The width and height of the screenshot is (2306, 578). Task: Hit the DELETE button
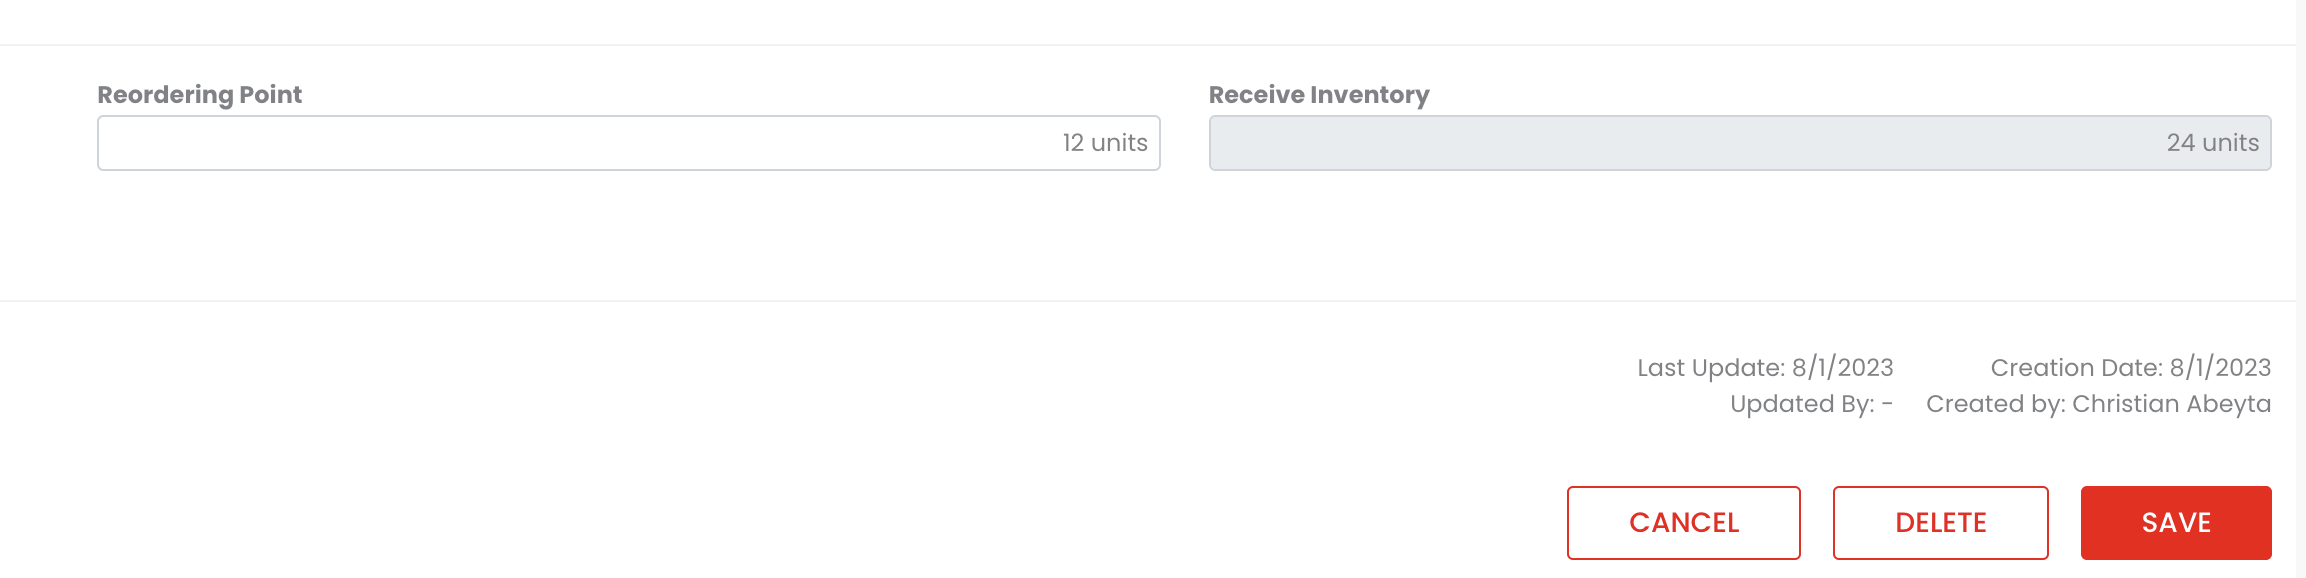[1940, 522]
